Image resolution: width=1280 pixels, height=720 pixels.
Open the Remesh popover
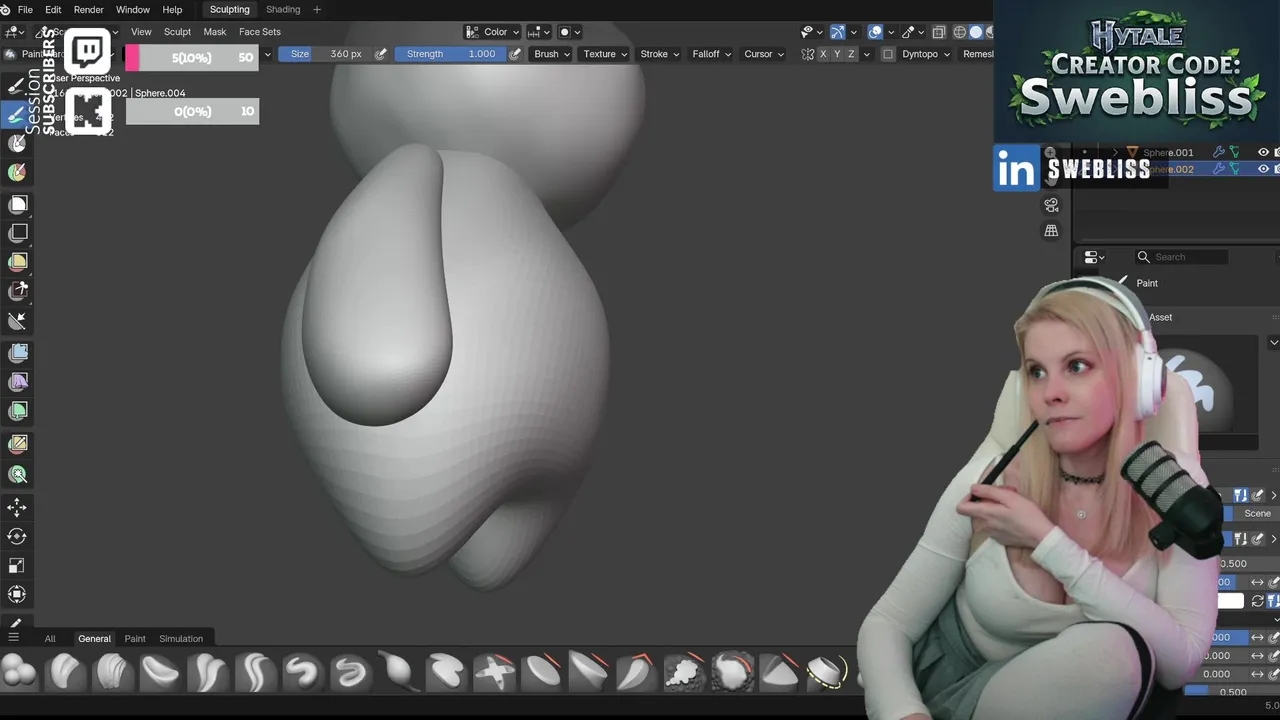978,54
